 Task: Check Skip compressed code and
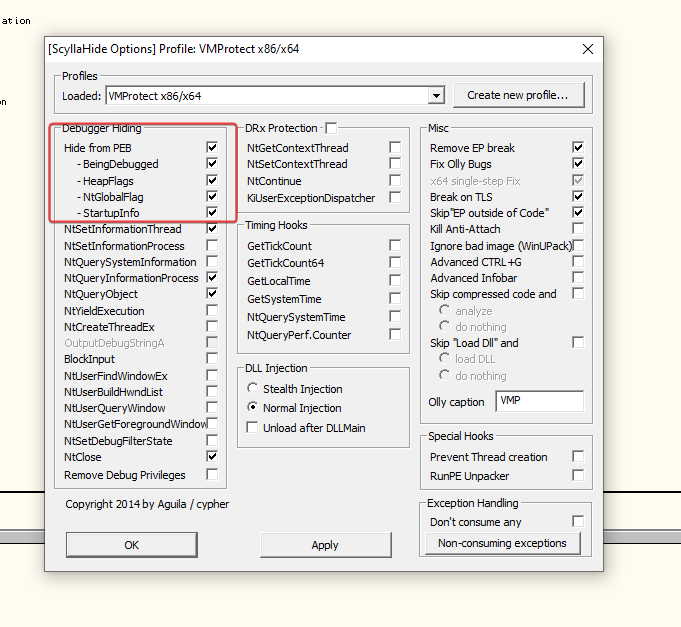click(x=578, y=294)
